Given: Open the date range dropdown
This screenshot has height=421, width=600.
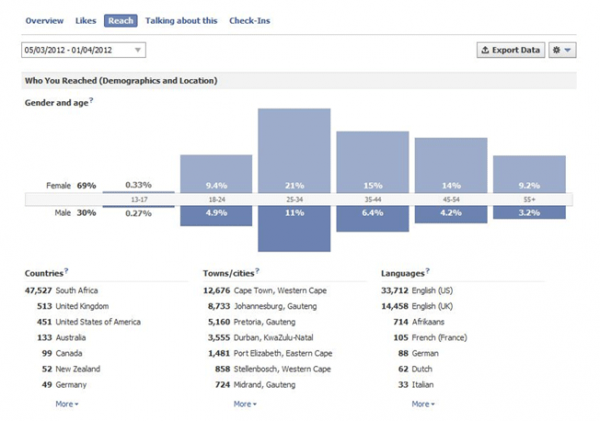Looking at the screenshot, I should [83, 50].
